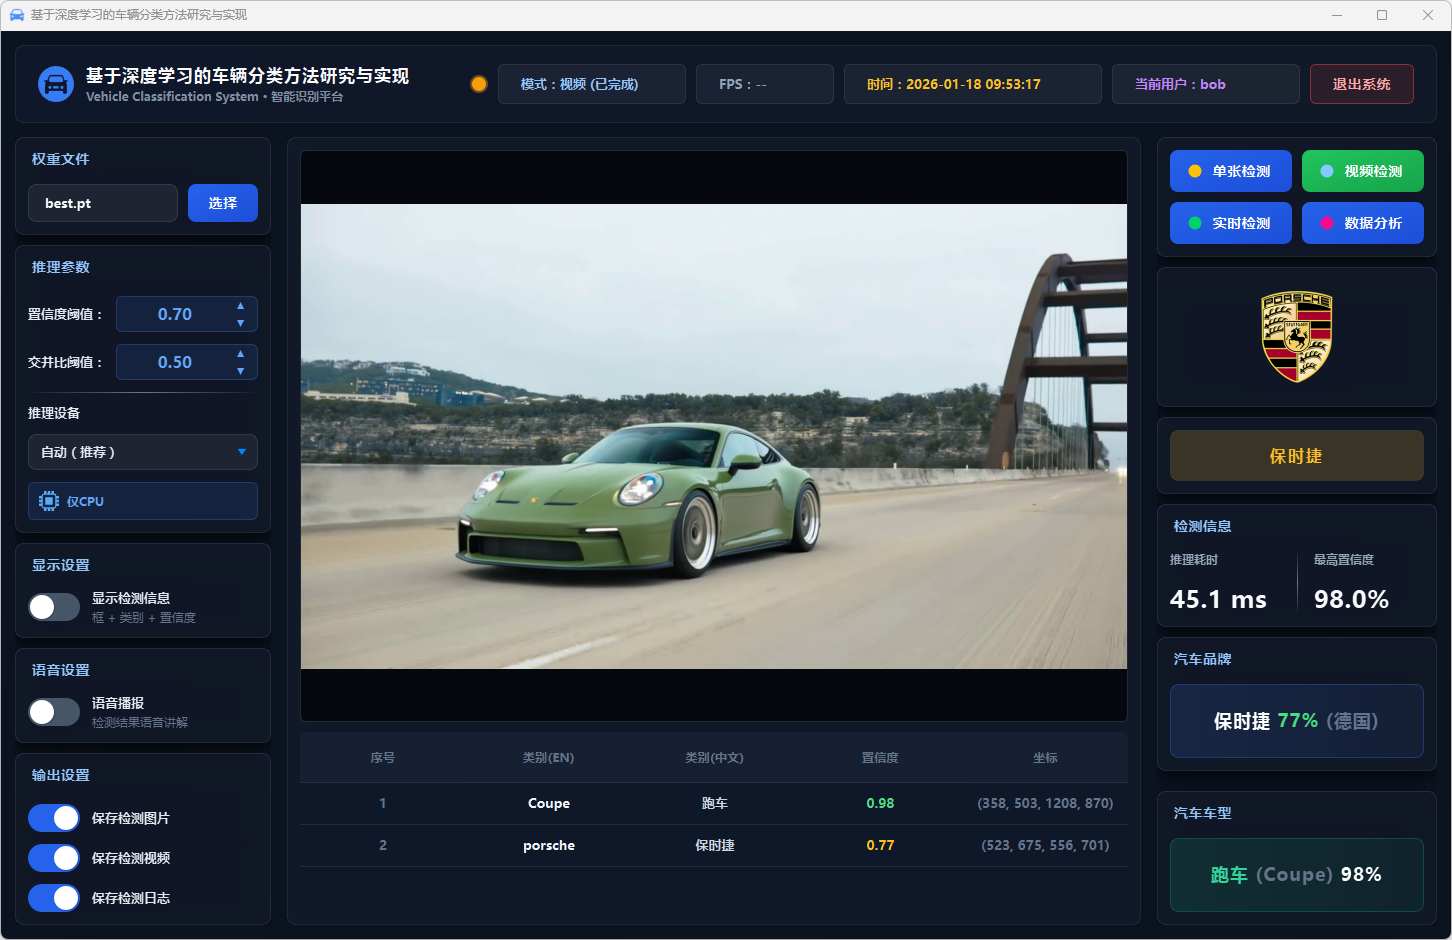This screenshot has height=940, width=1452.
Task: Click the blue car logo icon in header
Action: pos(56,84)
